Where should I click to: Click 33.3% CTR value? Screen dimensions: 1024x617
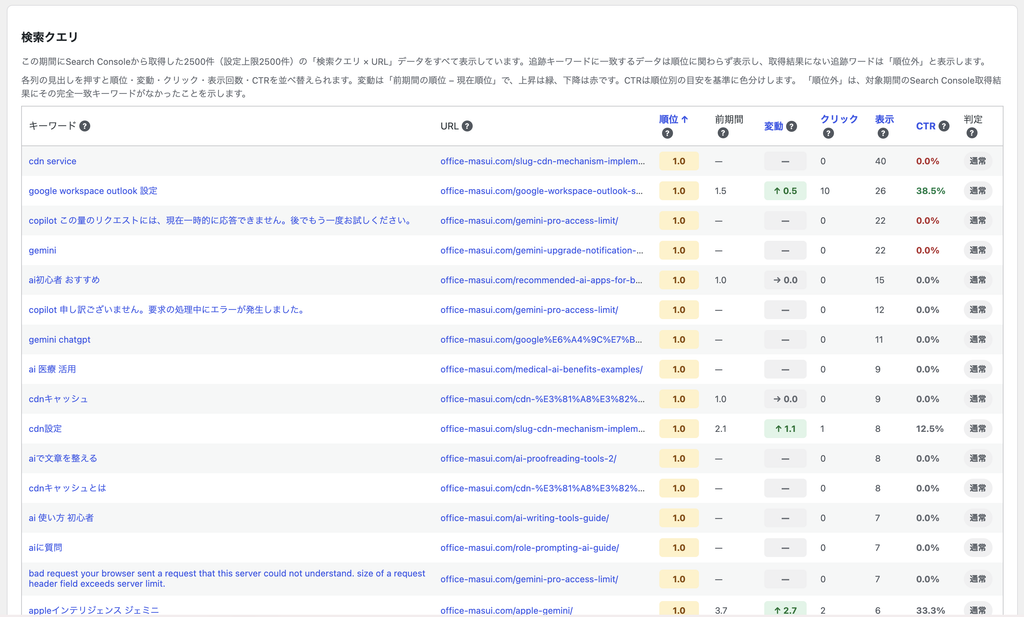pyautogui.click(x=930, y=610)
